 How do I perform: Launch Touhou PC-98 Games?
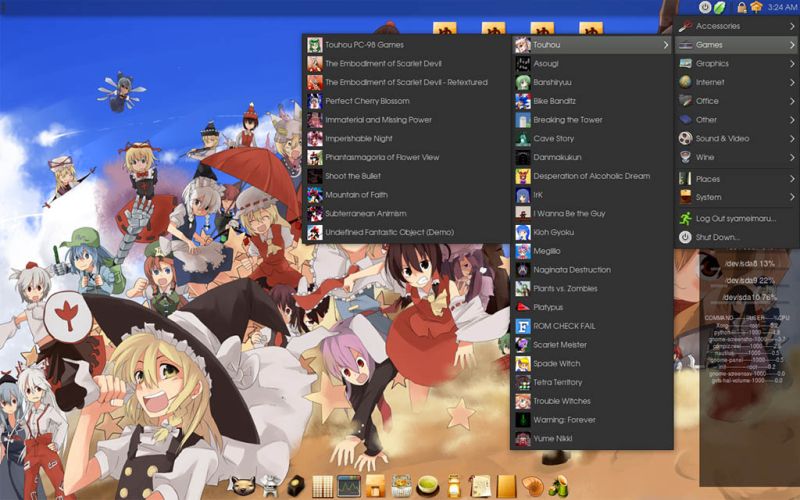tap(406, 45)
